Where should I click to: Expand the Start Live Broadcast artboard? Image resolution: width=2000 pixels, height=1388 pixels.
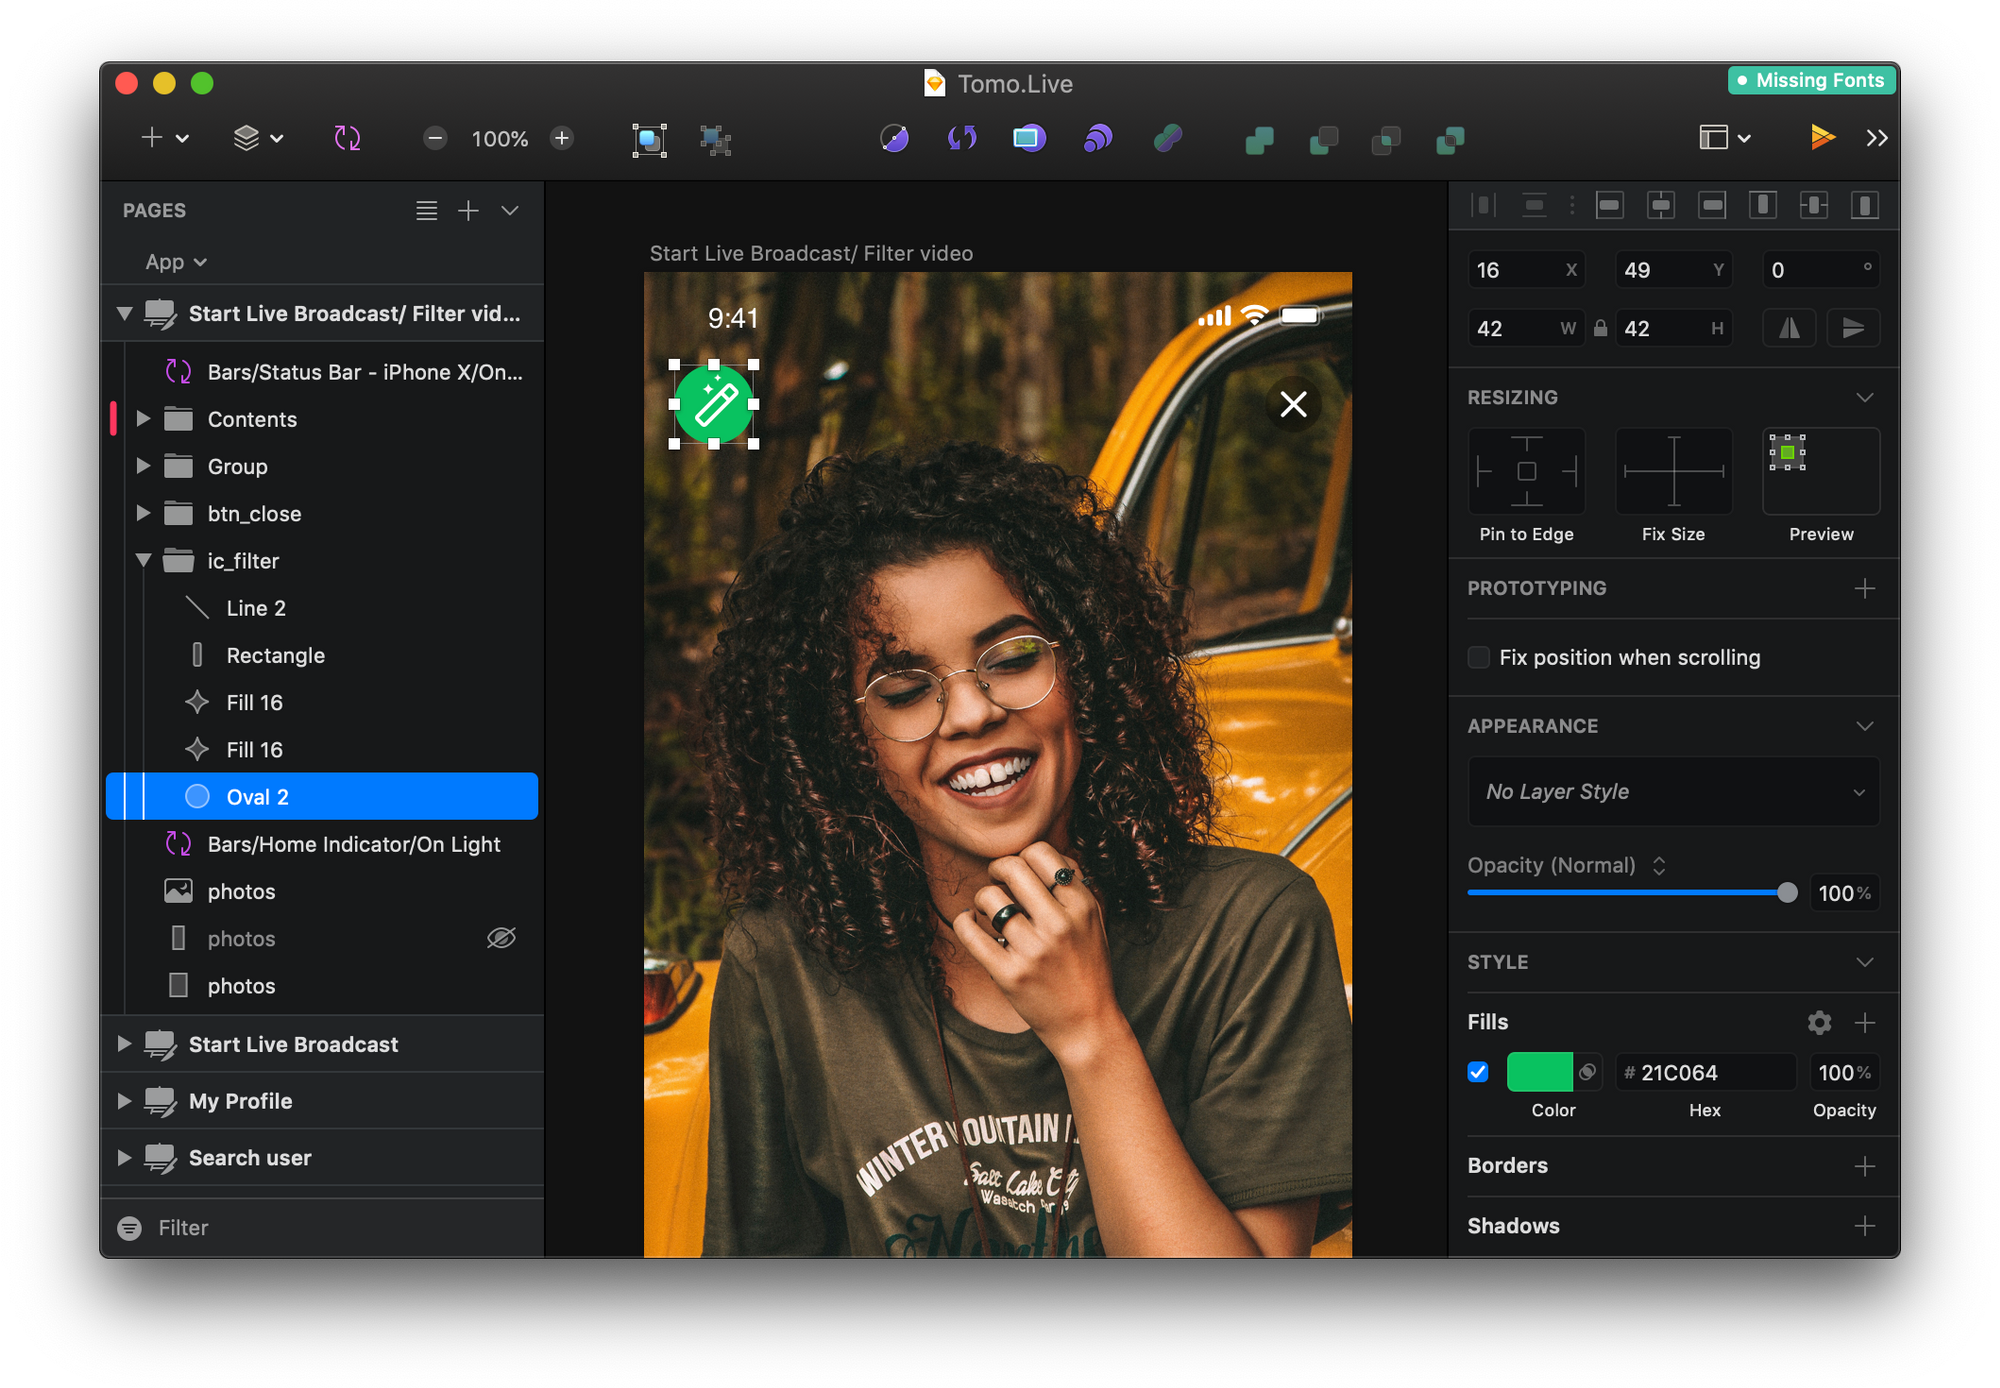(x=124, y=1044)
